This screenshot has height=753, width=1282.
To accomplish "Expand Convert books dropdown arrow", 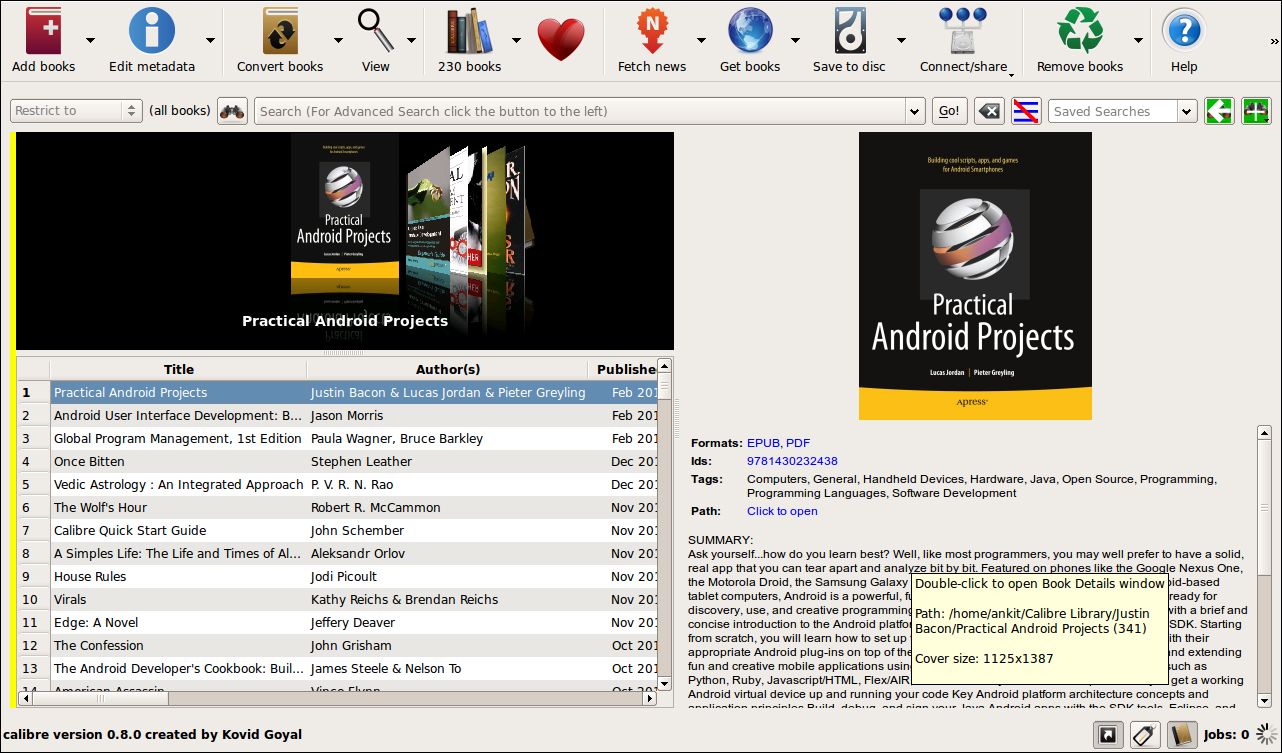I will 338,41.
